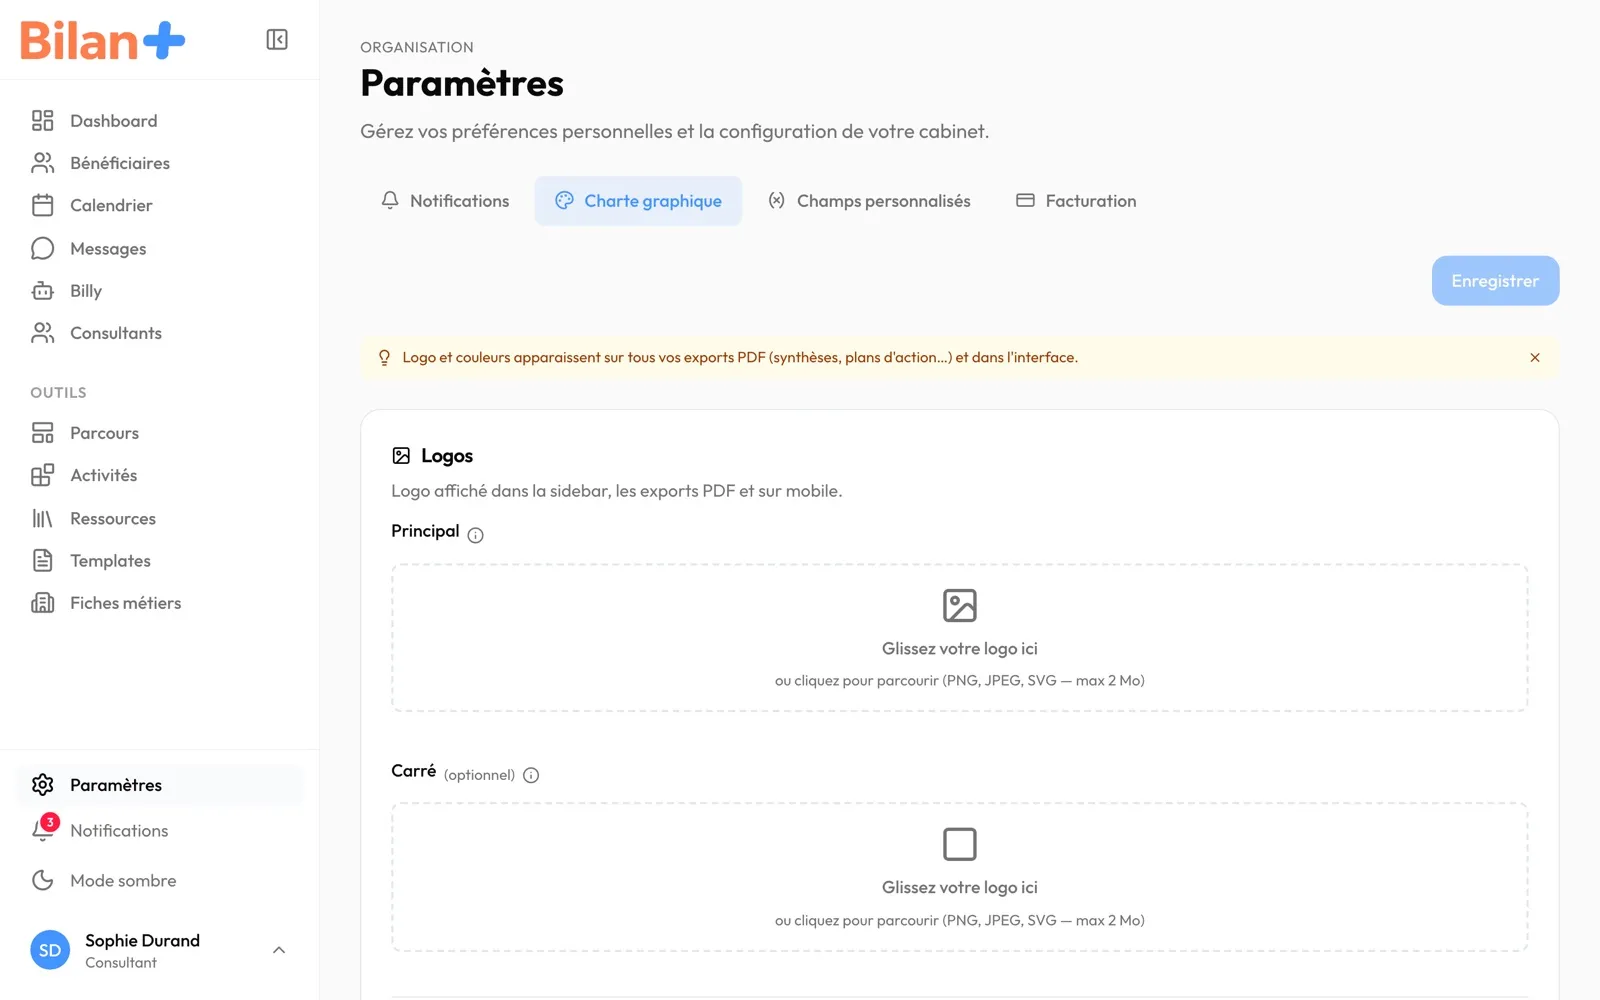The height and width of the screenshot is (1000, 1600).
Task: Collapse the sidebar with the panel icon
Action: pos(277,39)
